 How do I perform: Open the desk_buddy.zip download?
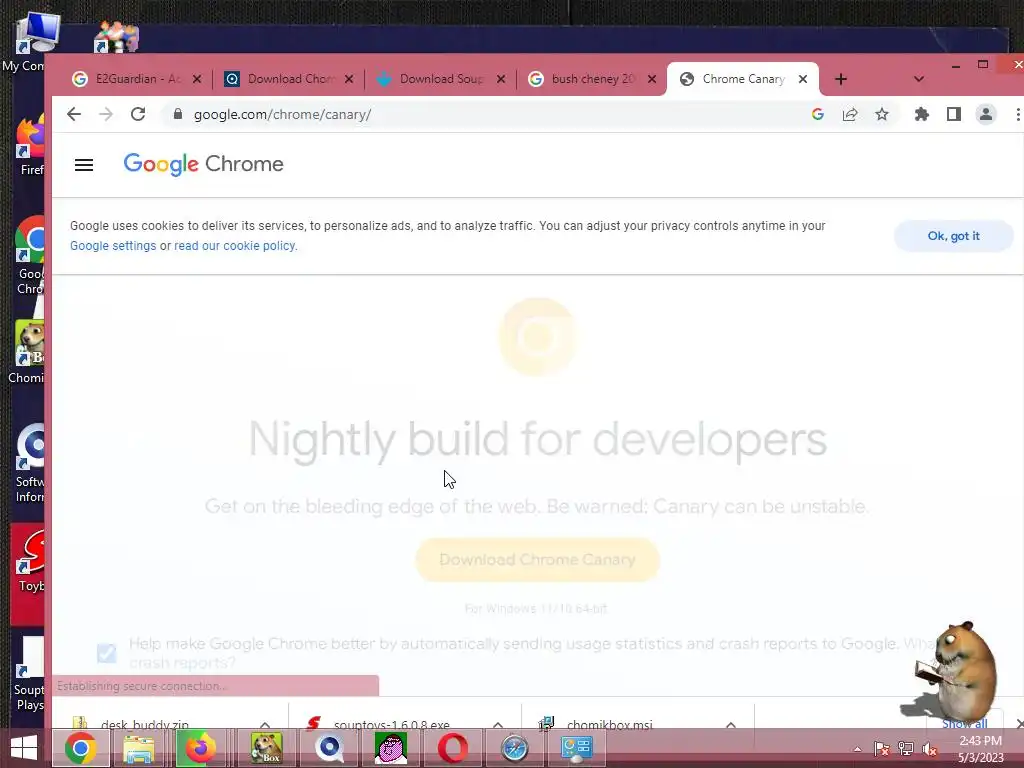coord(145,724)
